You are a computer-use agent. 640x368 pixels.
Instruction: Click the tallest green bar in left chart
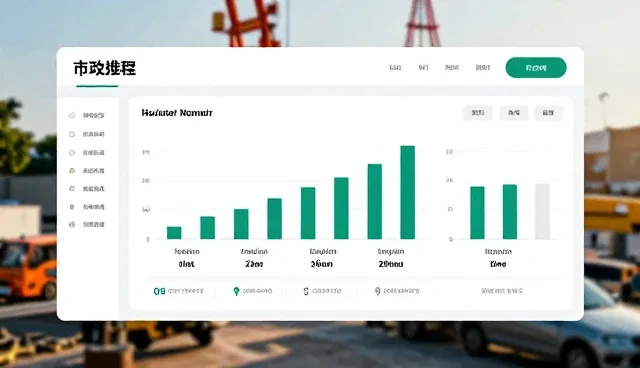click(408, 192)
